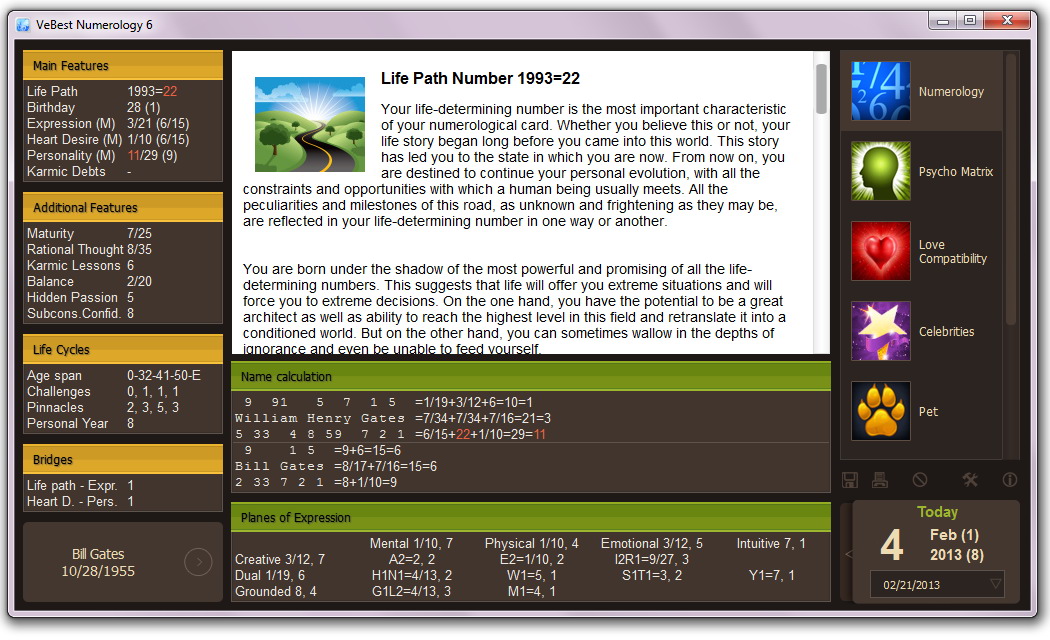Image resolution: width=1050 pixels, height=640 pixels.
Task: Click the right sidebar module scrollbar
Action: tap(1011, 191)
